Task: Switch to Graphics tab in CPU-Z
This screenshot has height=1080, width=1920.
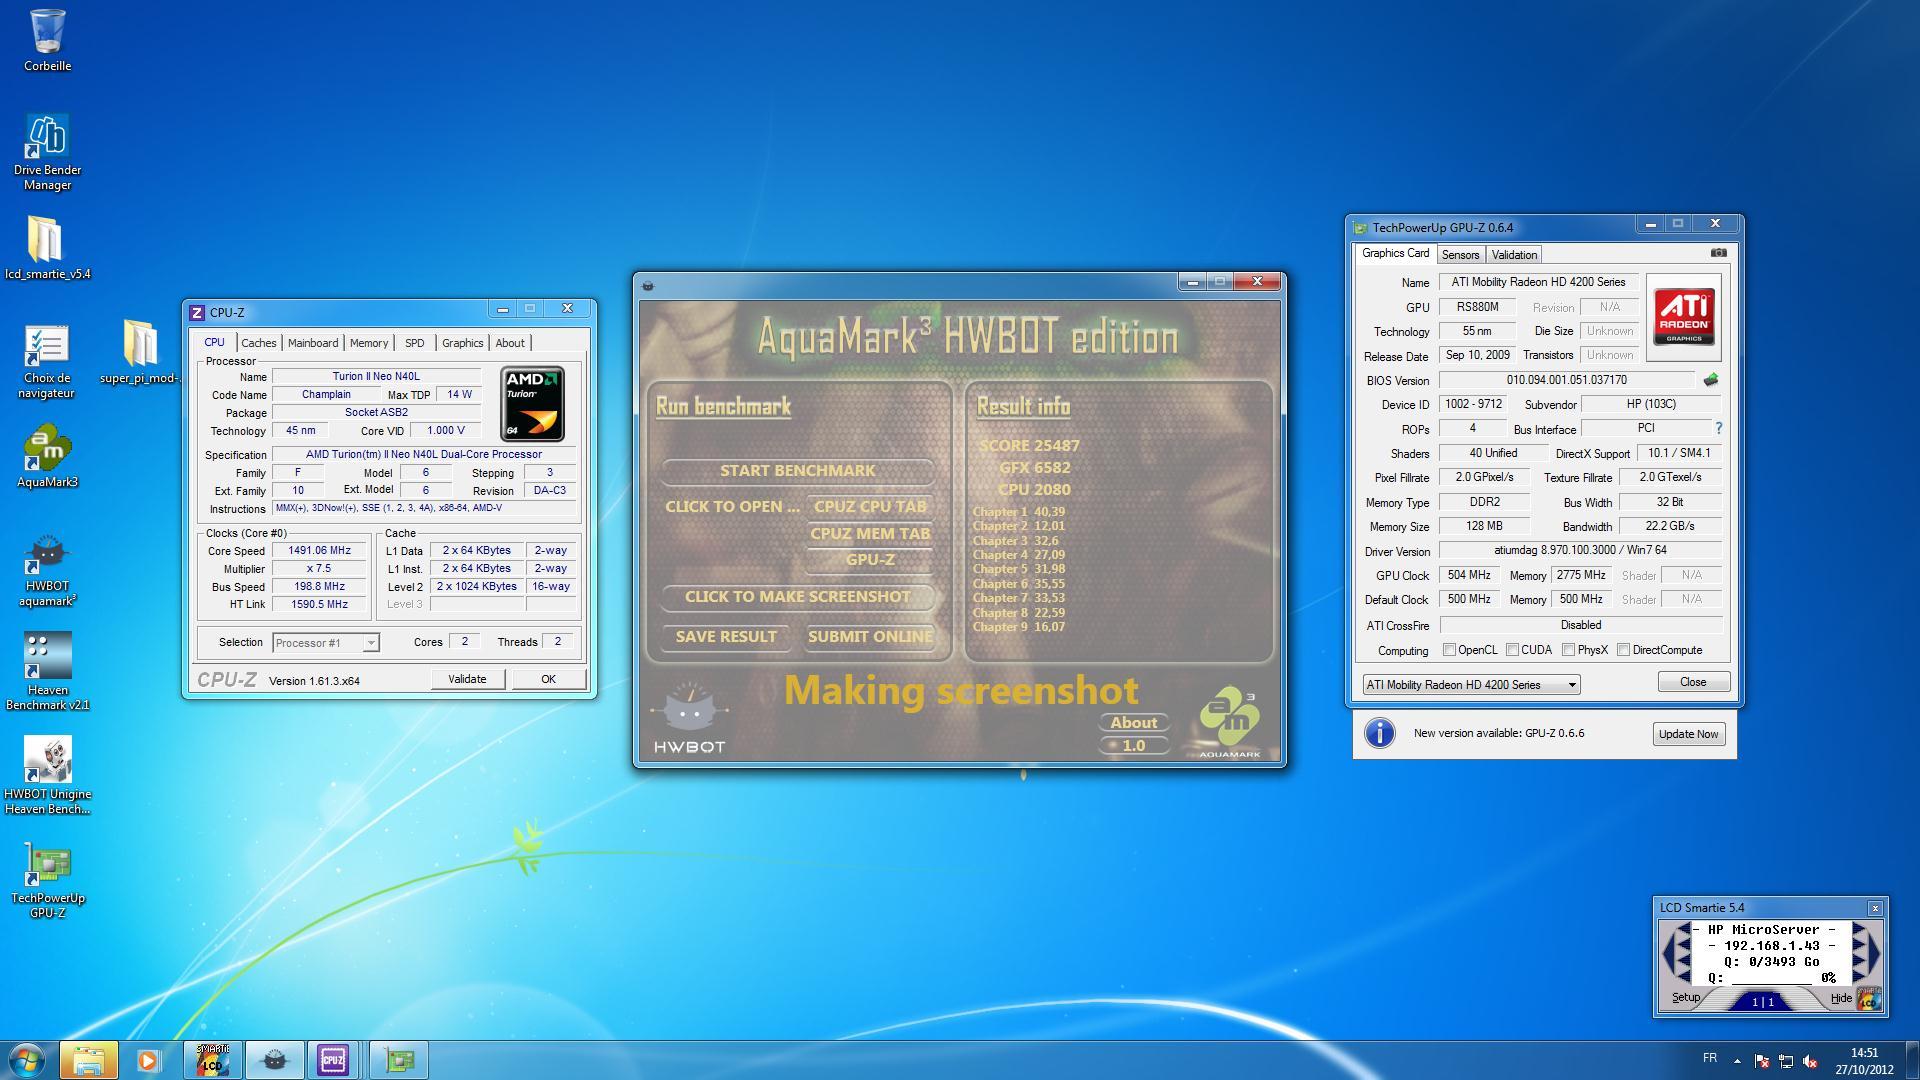Action: (x=462, y=343)
